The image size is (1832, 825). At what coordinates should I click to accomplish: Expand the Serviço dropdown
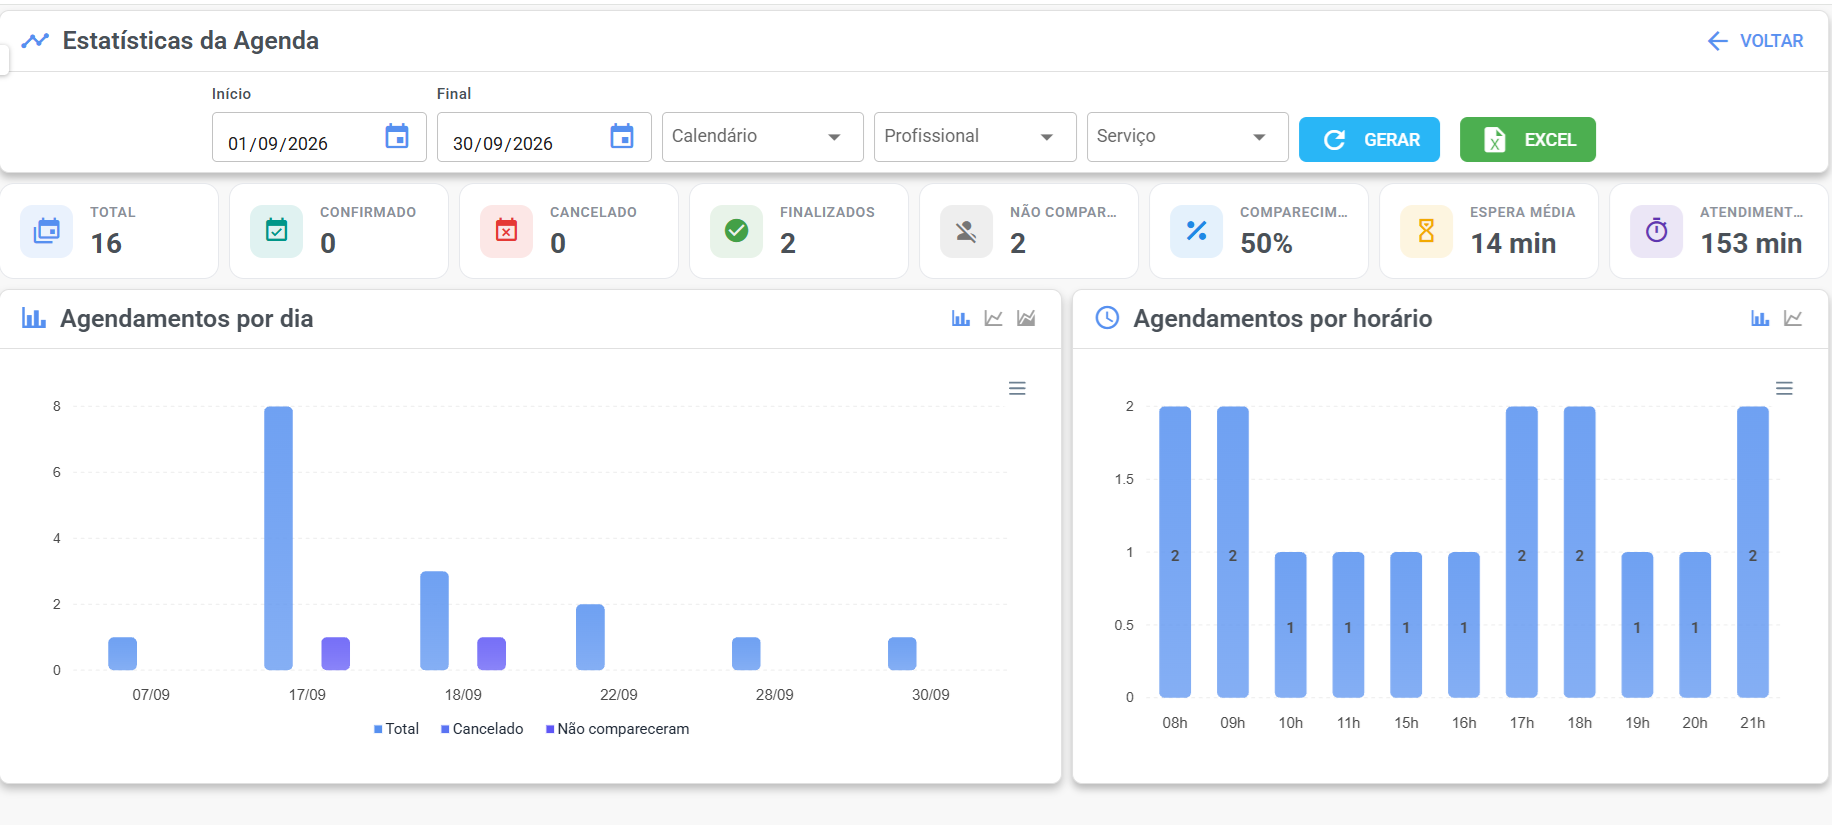1188,137
